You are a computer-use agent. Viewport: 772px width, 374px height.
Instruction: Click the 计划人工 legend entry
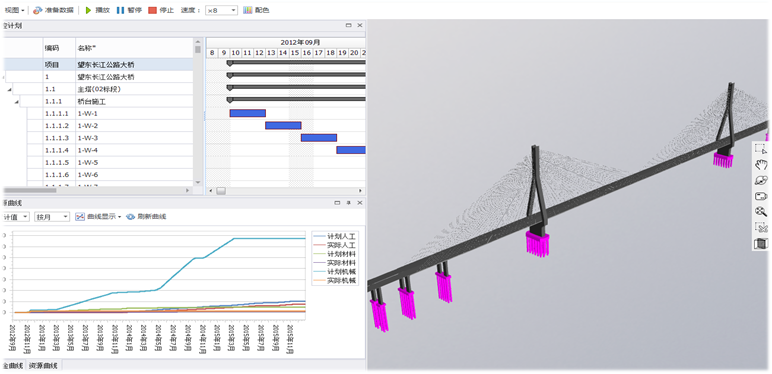pos(334,237)
